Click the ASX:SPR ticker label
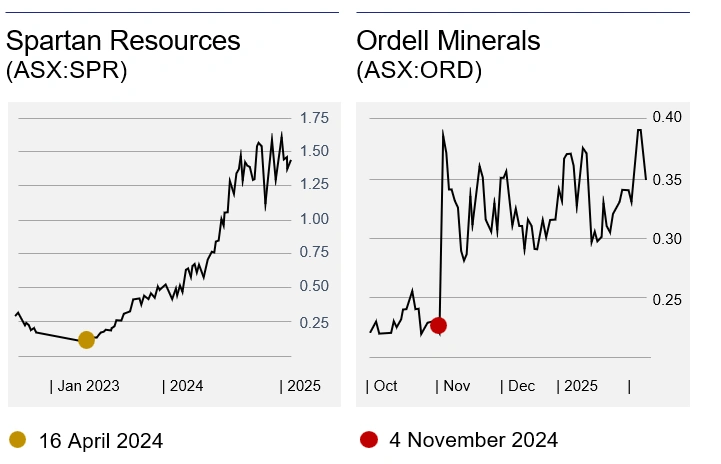Screen dimensions: 721x464 click(x=66, y=72)
